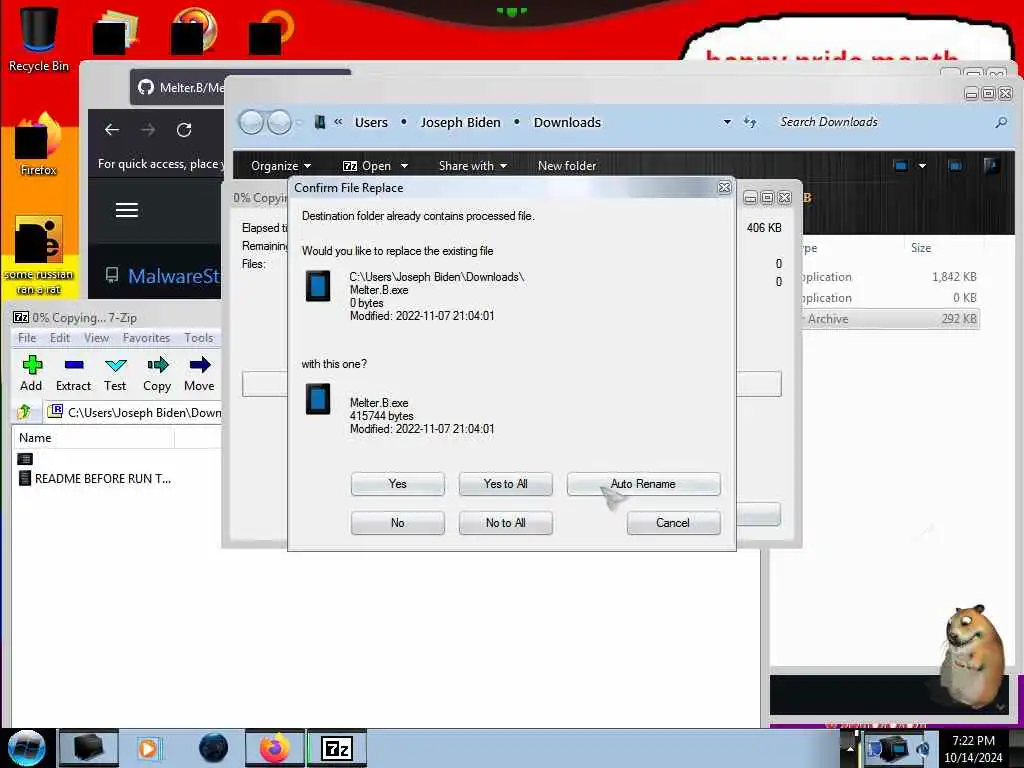Viewport: 1024px width, 768px height.
Task: Click the Test icon in 7-Zip
Action: tap(115, 374)
